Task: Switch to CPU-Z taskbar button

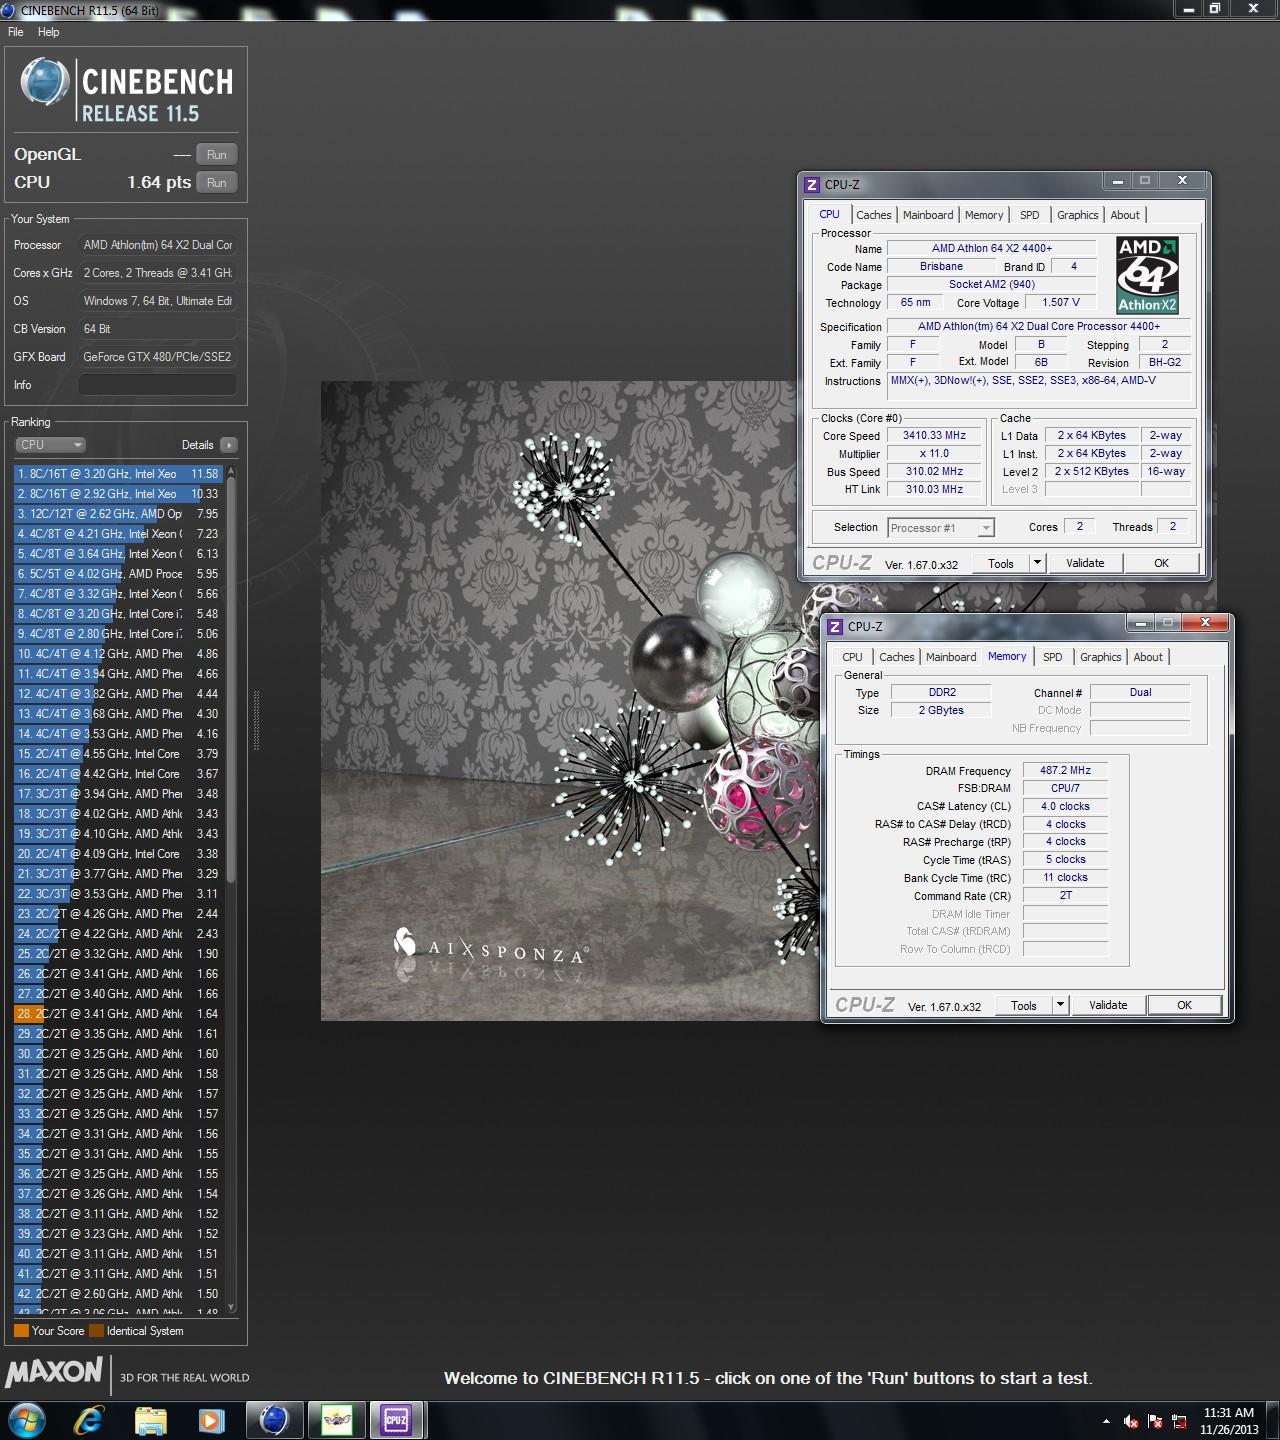Action: tap(397, 1420)
